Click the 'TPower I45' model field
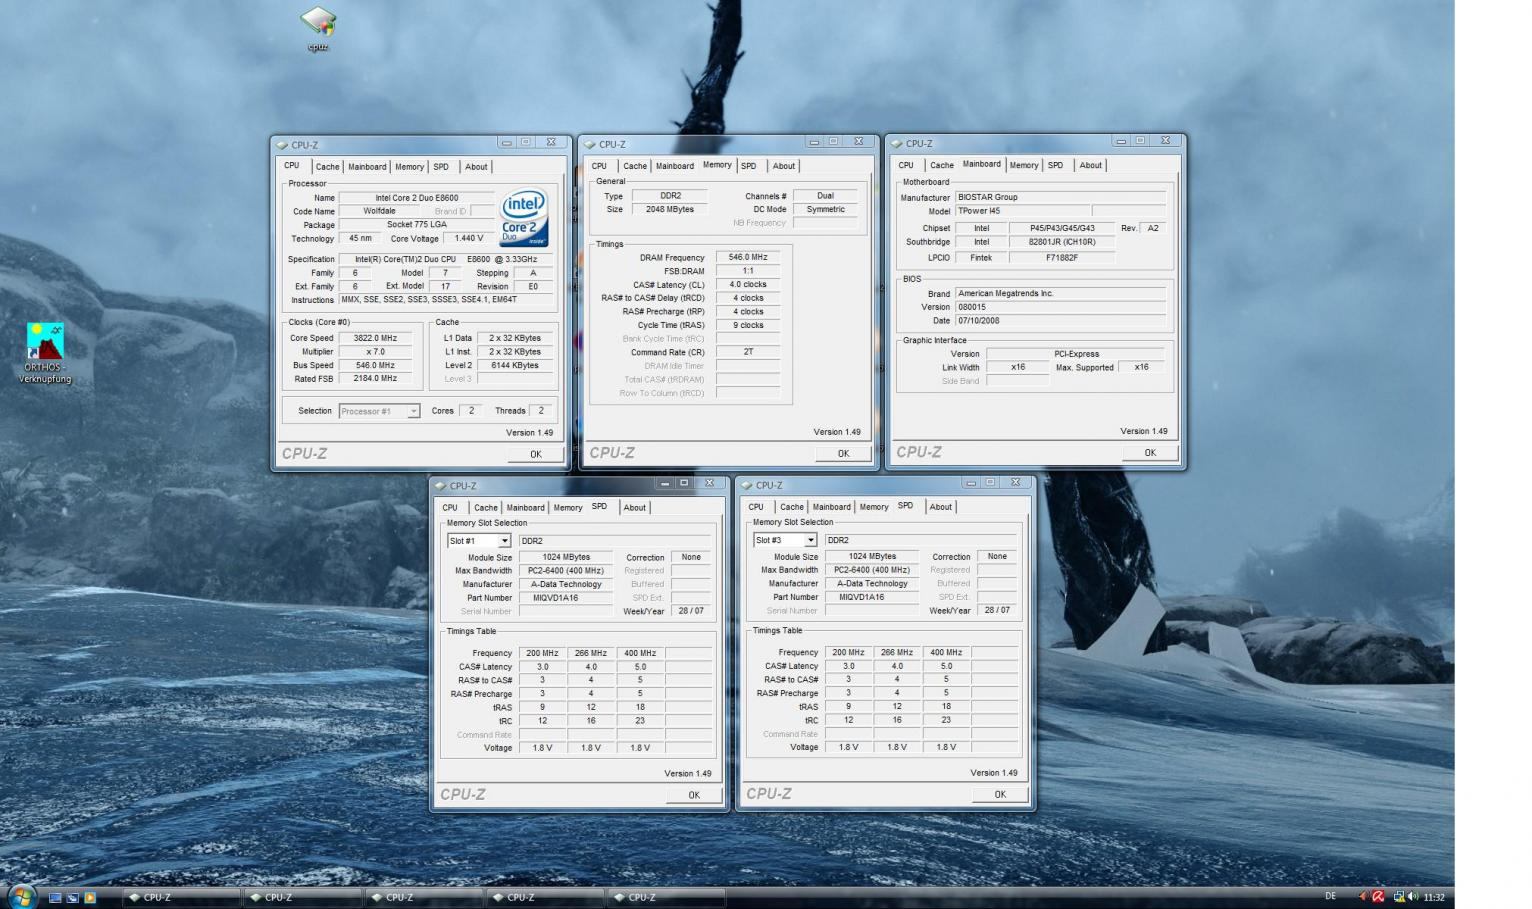 point(1022,211)
